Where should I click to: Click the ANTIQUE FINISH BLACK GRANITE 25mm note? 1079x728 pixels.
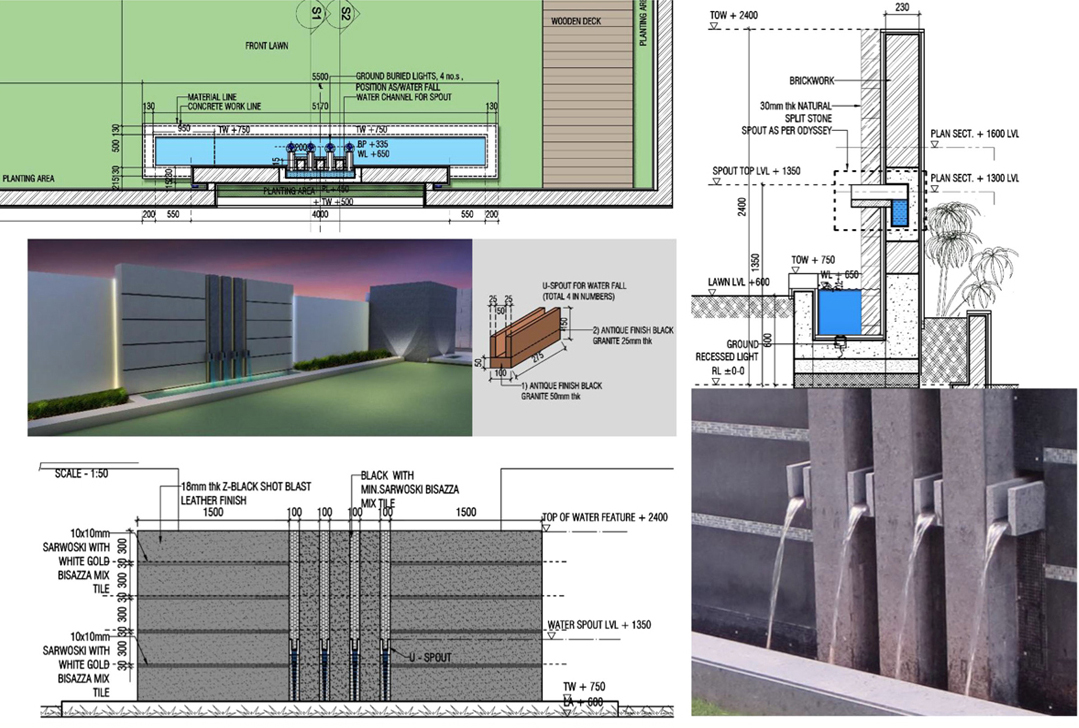point(633,335)
